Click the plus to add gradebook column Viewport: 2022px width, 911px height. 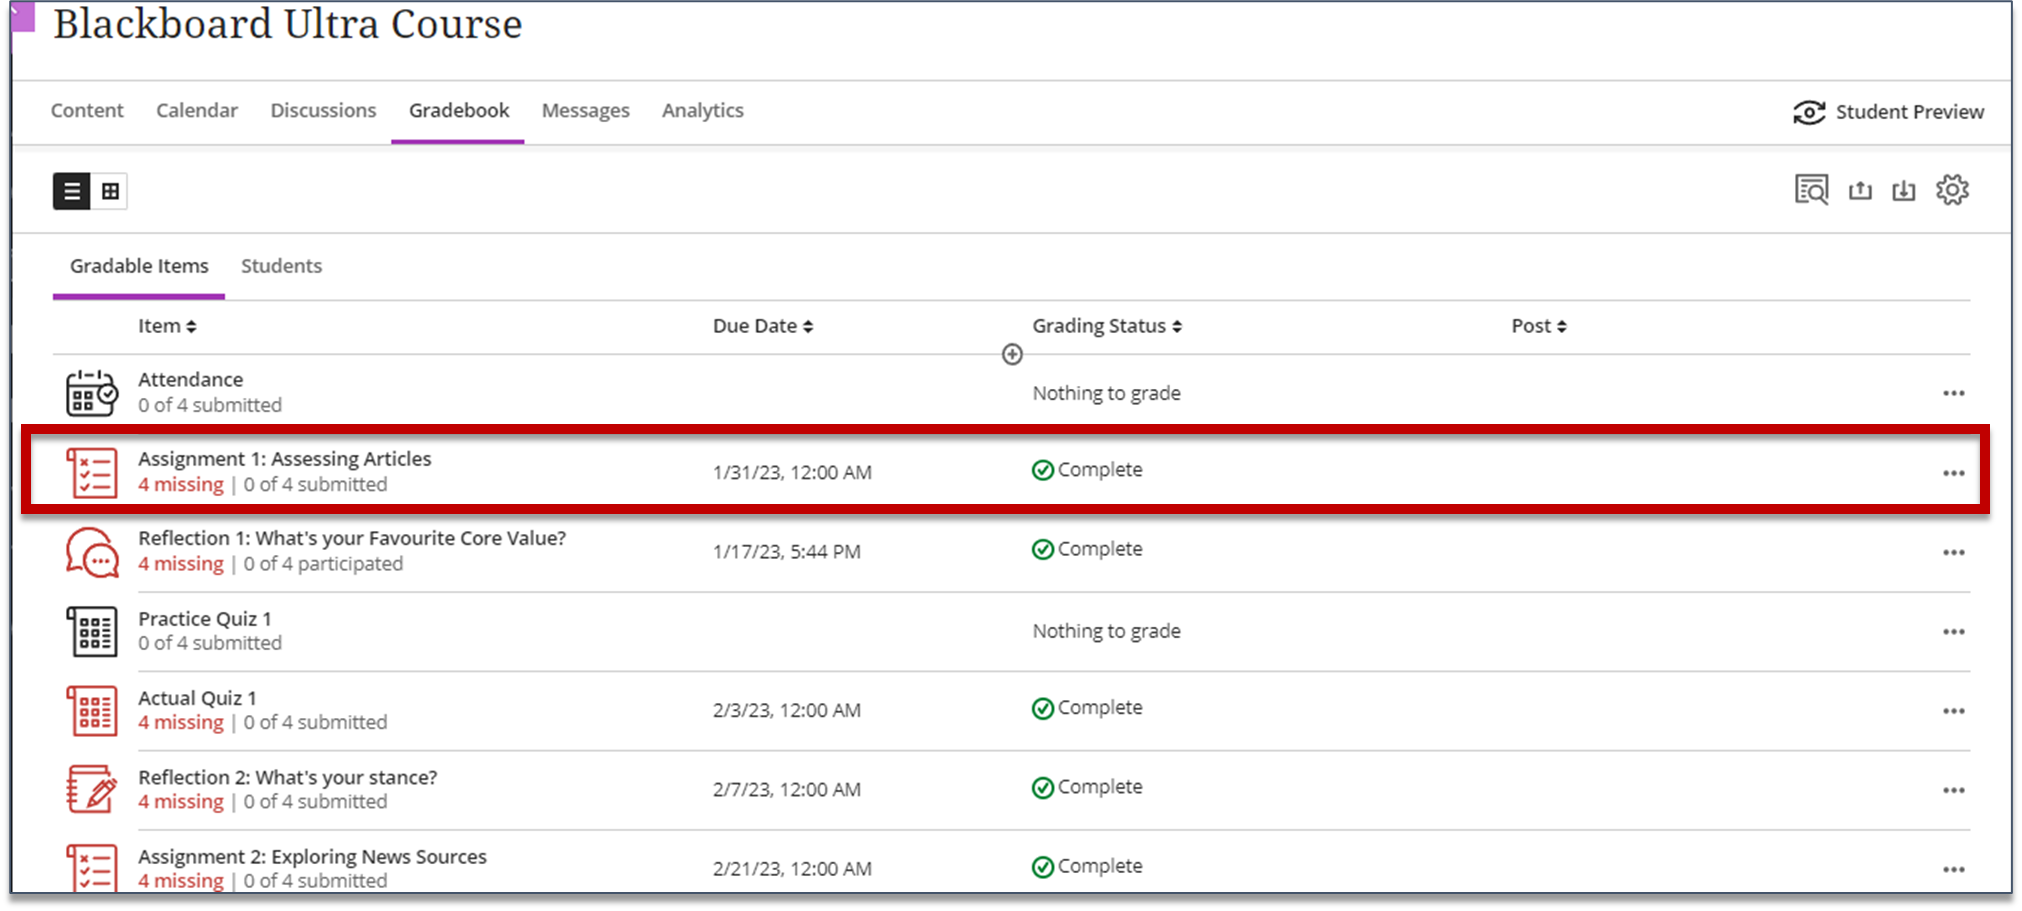[x=1012, y=354]
